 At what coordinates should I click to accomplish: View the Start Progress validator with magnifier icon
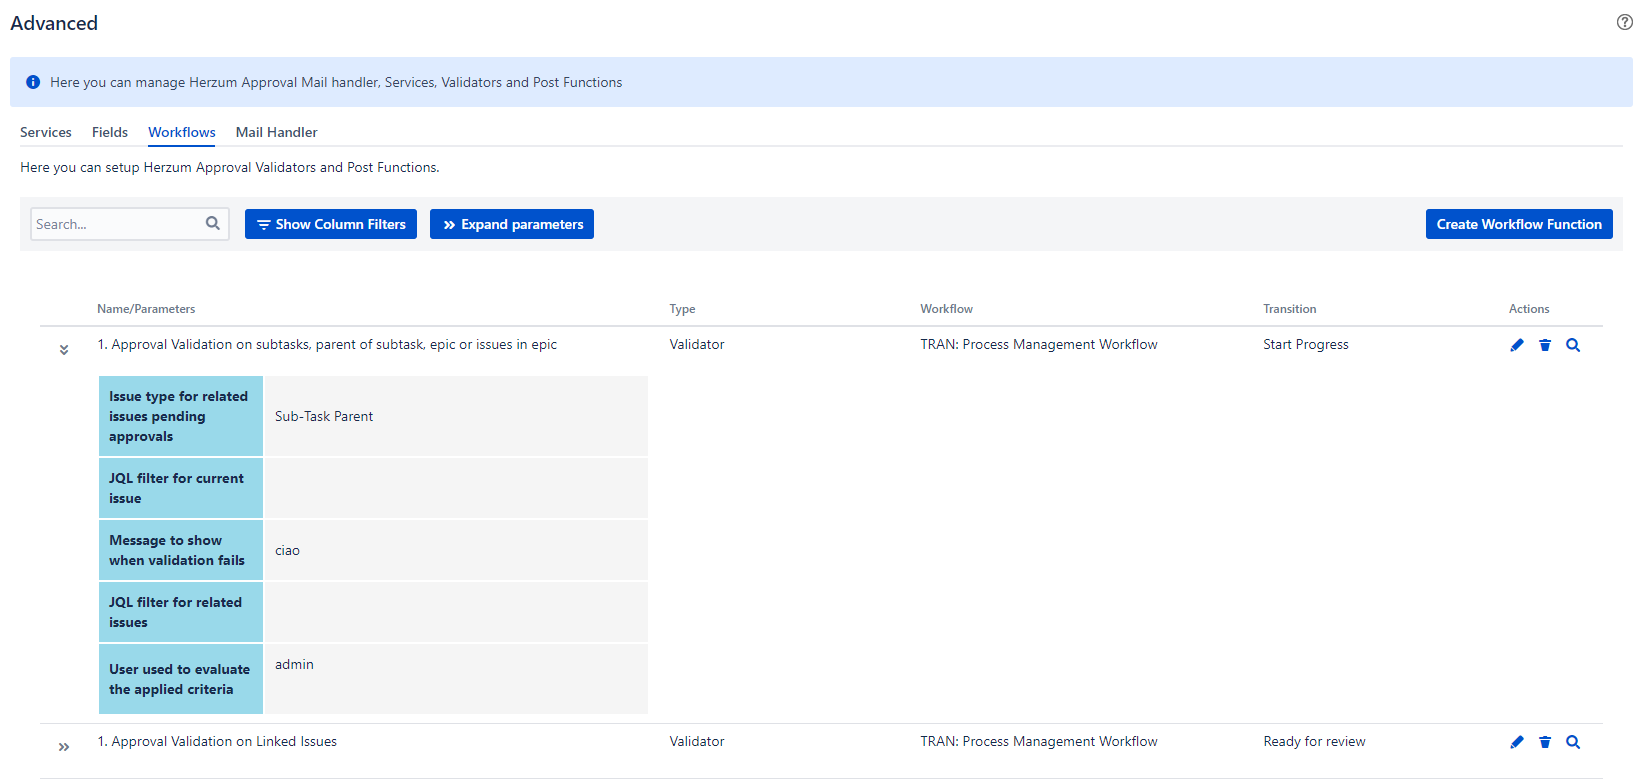coord(1573,345)
